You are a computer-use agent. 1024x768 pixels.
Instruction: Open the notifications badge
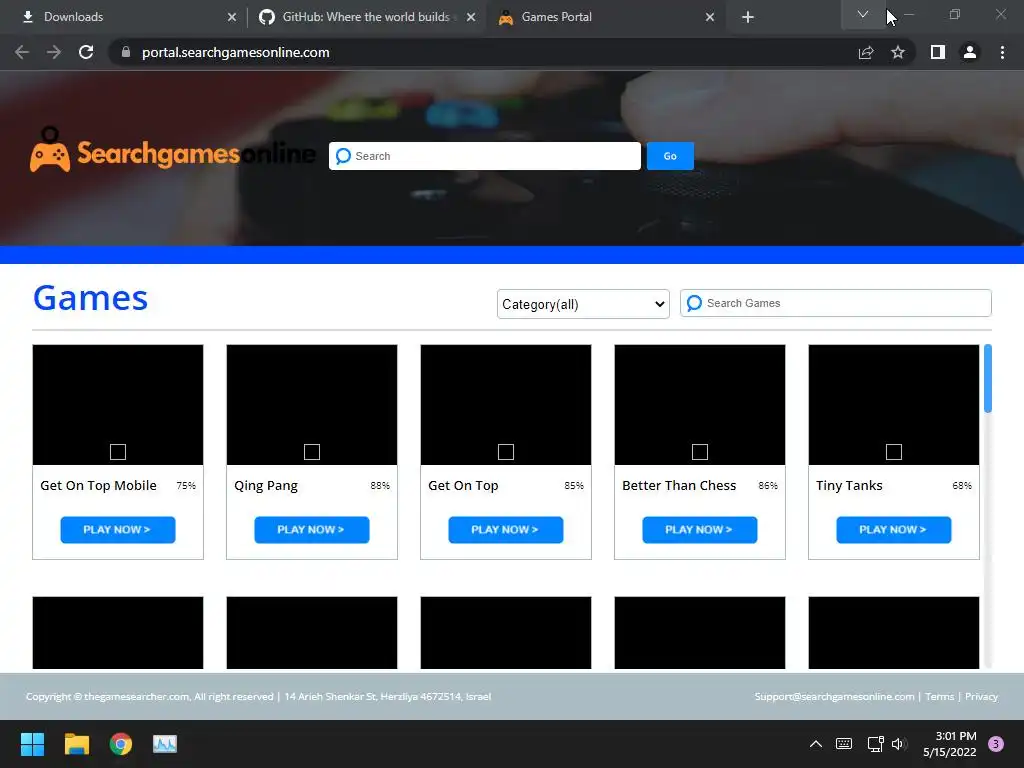point(996,744)
